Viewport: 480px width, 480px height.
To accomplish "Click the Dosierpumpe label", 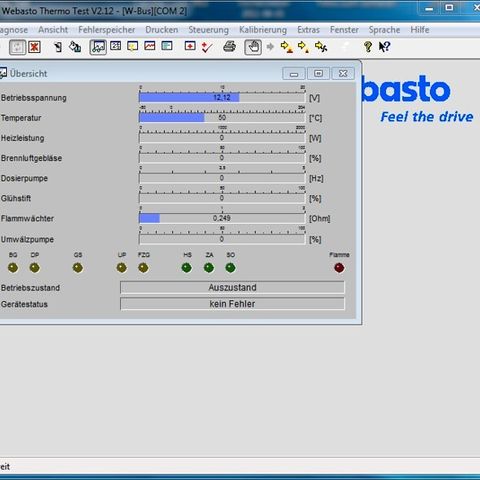I will (24, 178).
